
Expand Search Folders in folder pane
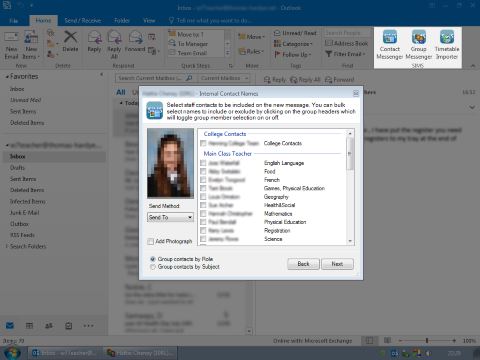(x=6, y=246)
